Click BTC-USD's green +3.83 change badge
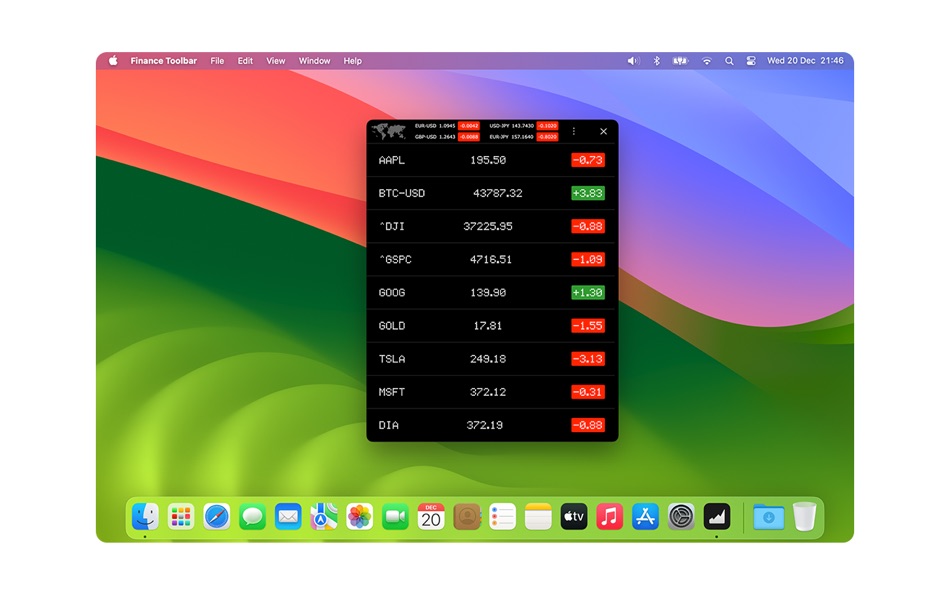This screenshot has height=594, width=950. click(x=588, y=193)
